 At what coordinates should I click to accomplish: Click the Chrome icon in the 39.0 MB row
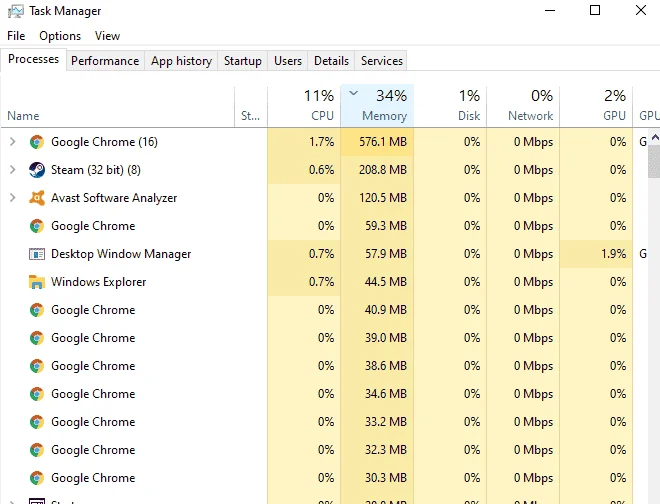pos(37,338)
